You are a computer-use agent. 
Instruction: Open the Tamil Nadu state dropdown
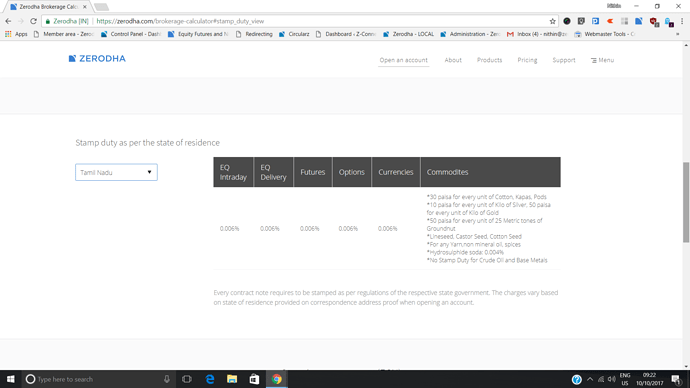point(116,172)
